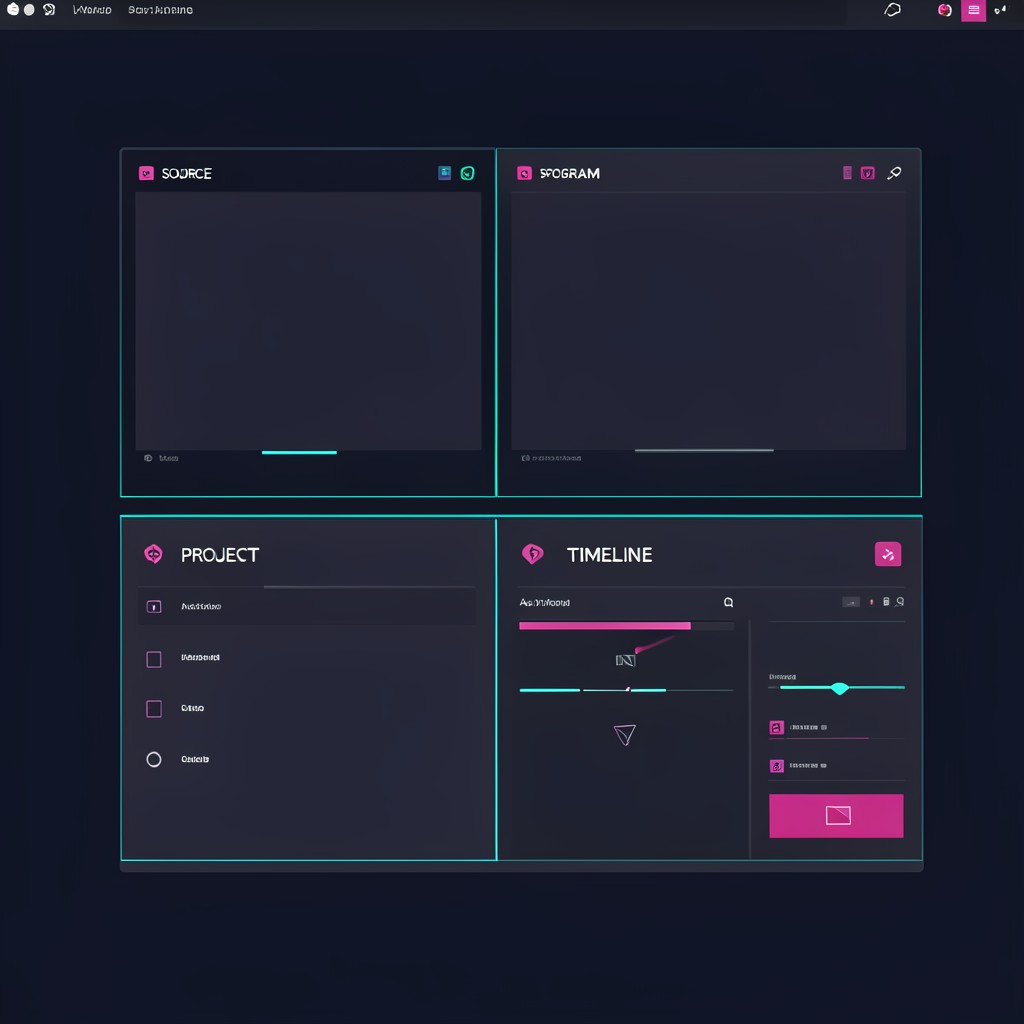Screen dimensions: 1024x1024
Task: Open the small gray dropdown in Timeline toolbar
Action: [x=851, y=602]
